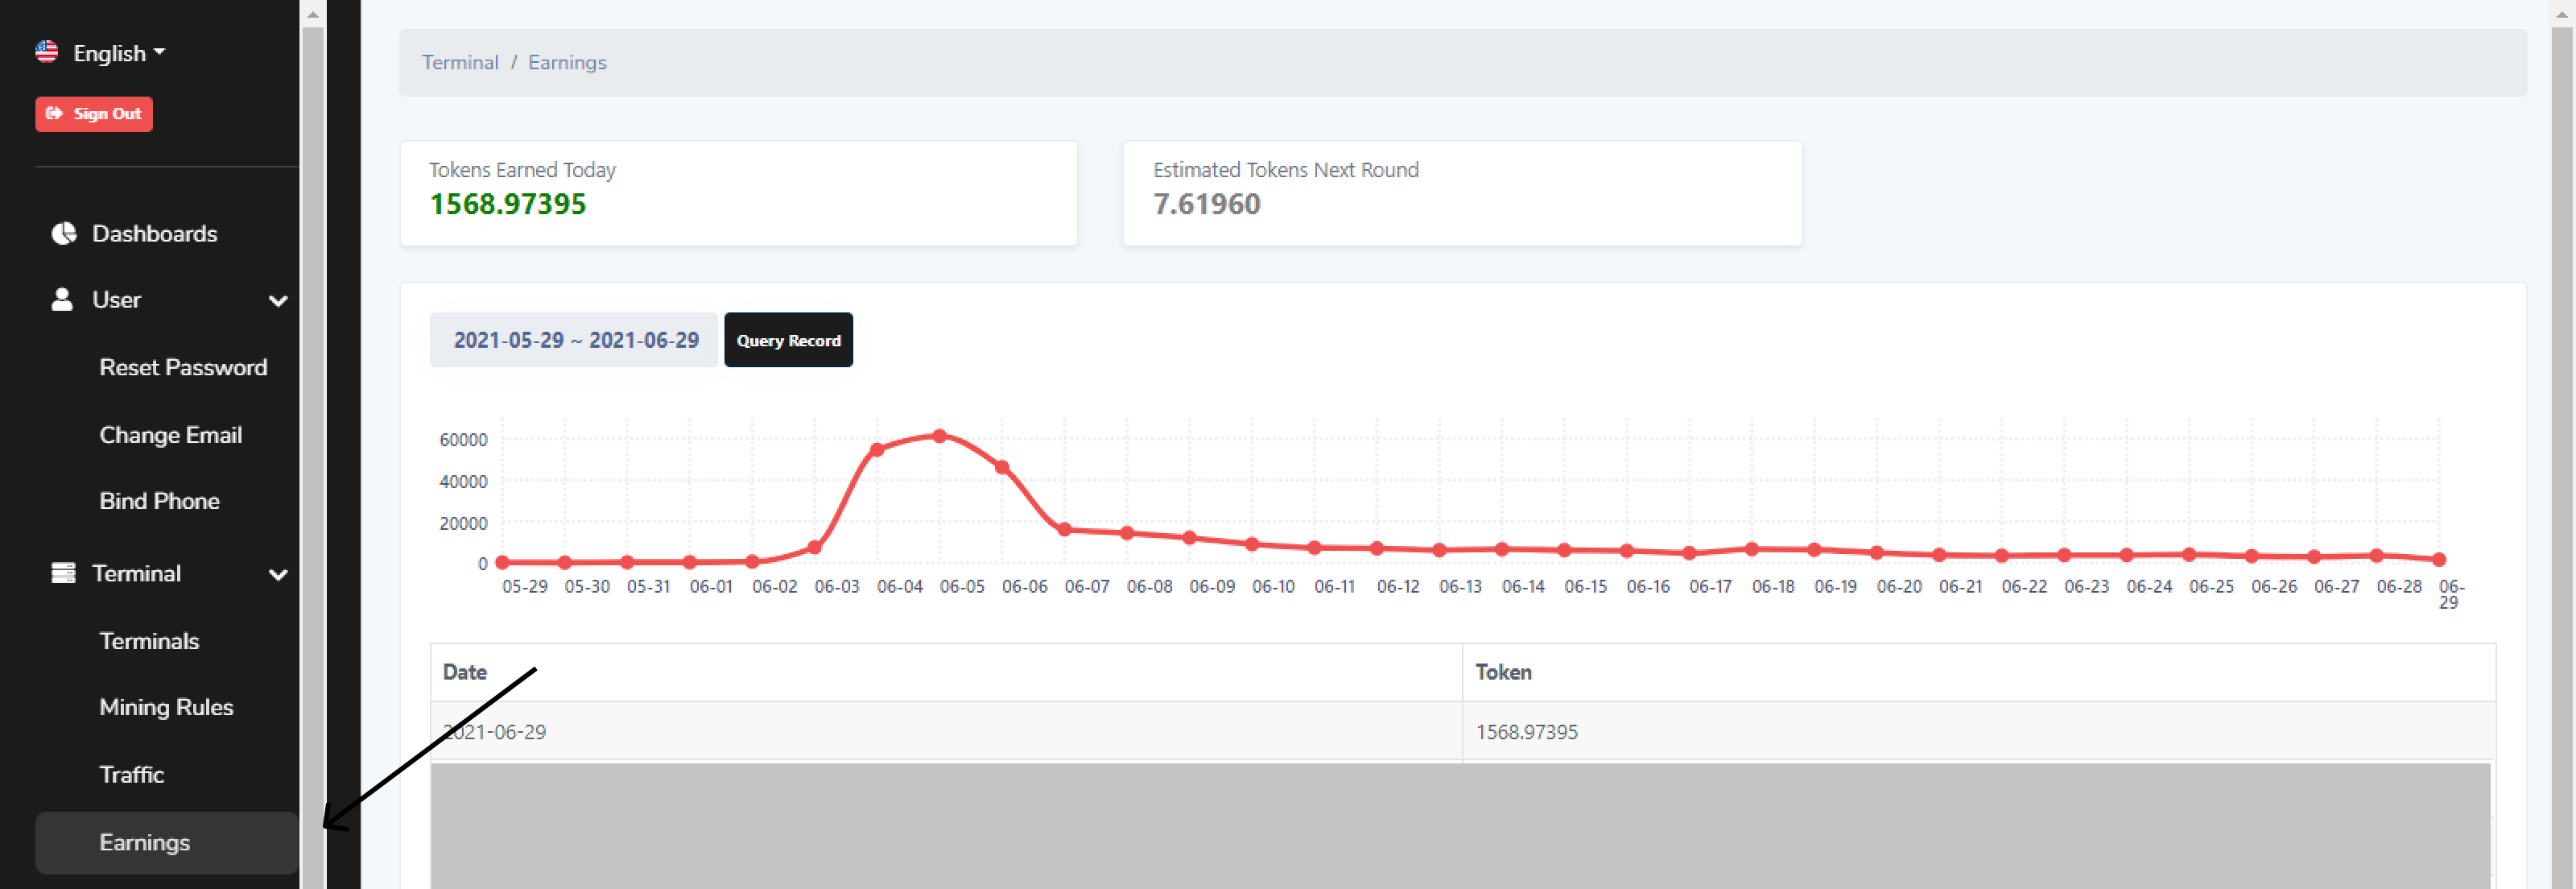Click the sidebar vertical scrollbar
Screen dimensions: 2576x889
click(x=312, y=450)
